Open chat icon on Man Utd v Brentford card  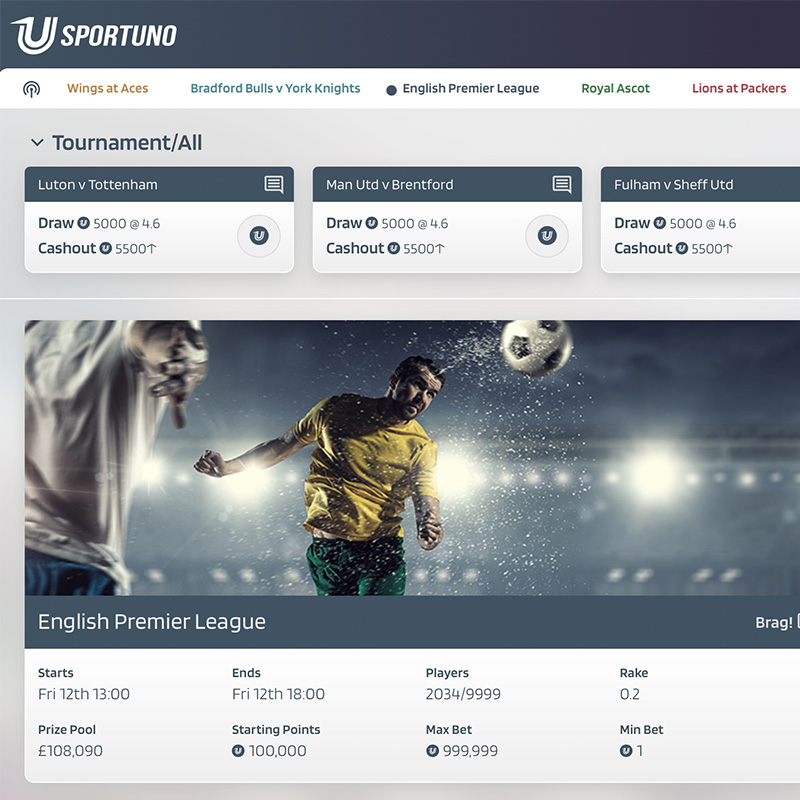pos(562,184)
